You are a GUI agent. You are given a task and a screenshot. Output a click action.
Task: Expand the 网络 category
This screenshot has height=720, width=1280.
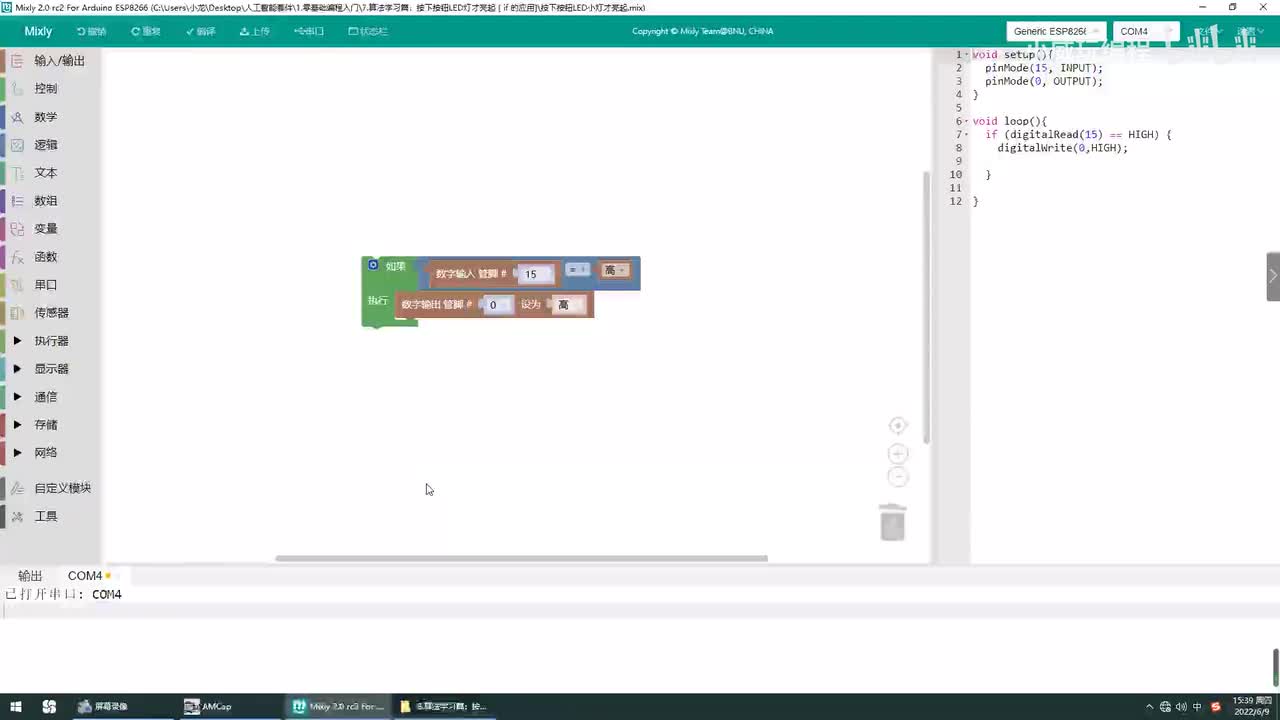coord(50,453)
